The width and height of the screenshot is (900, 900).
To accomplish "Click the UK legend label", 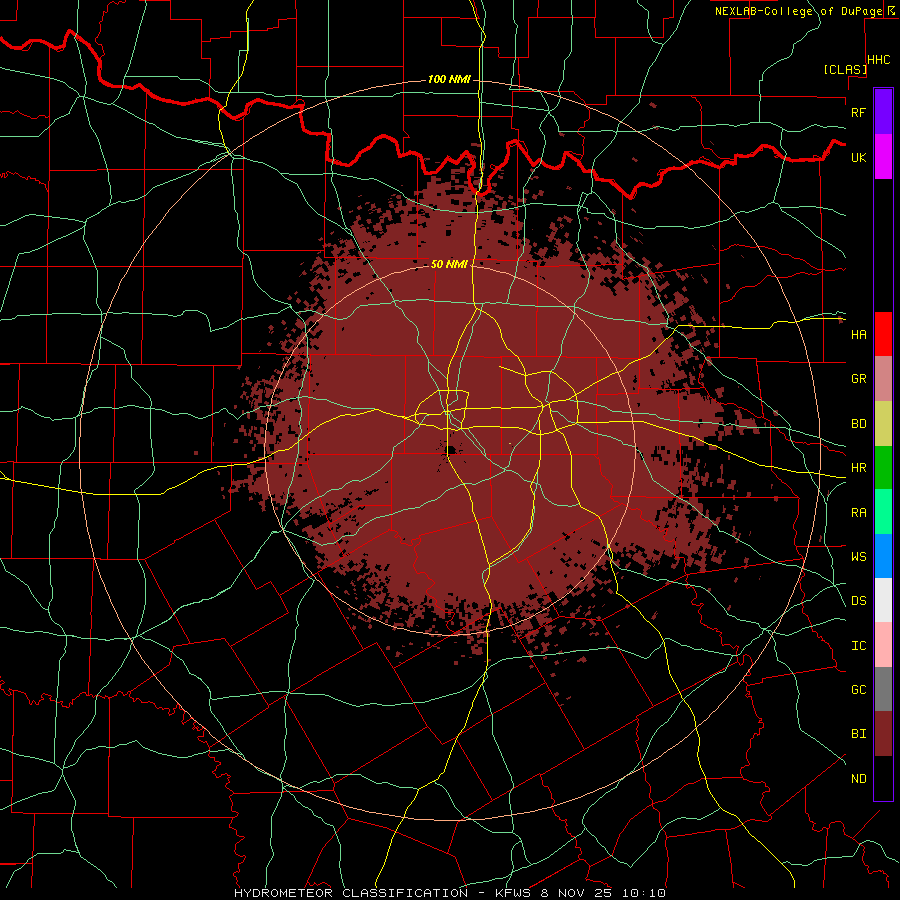I will click(858, 157).
